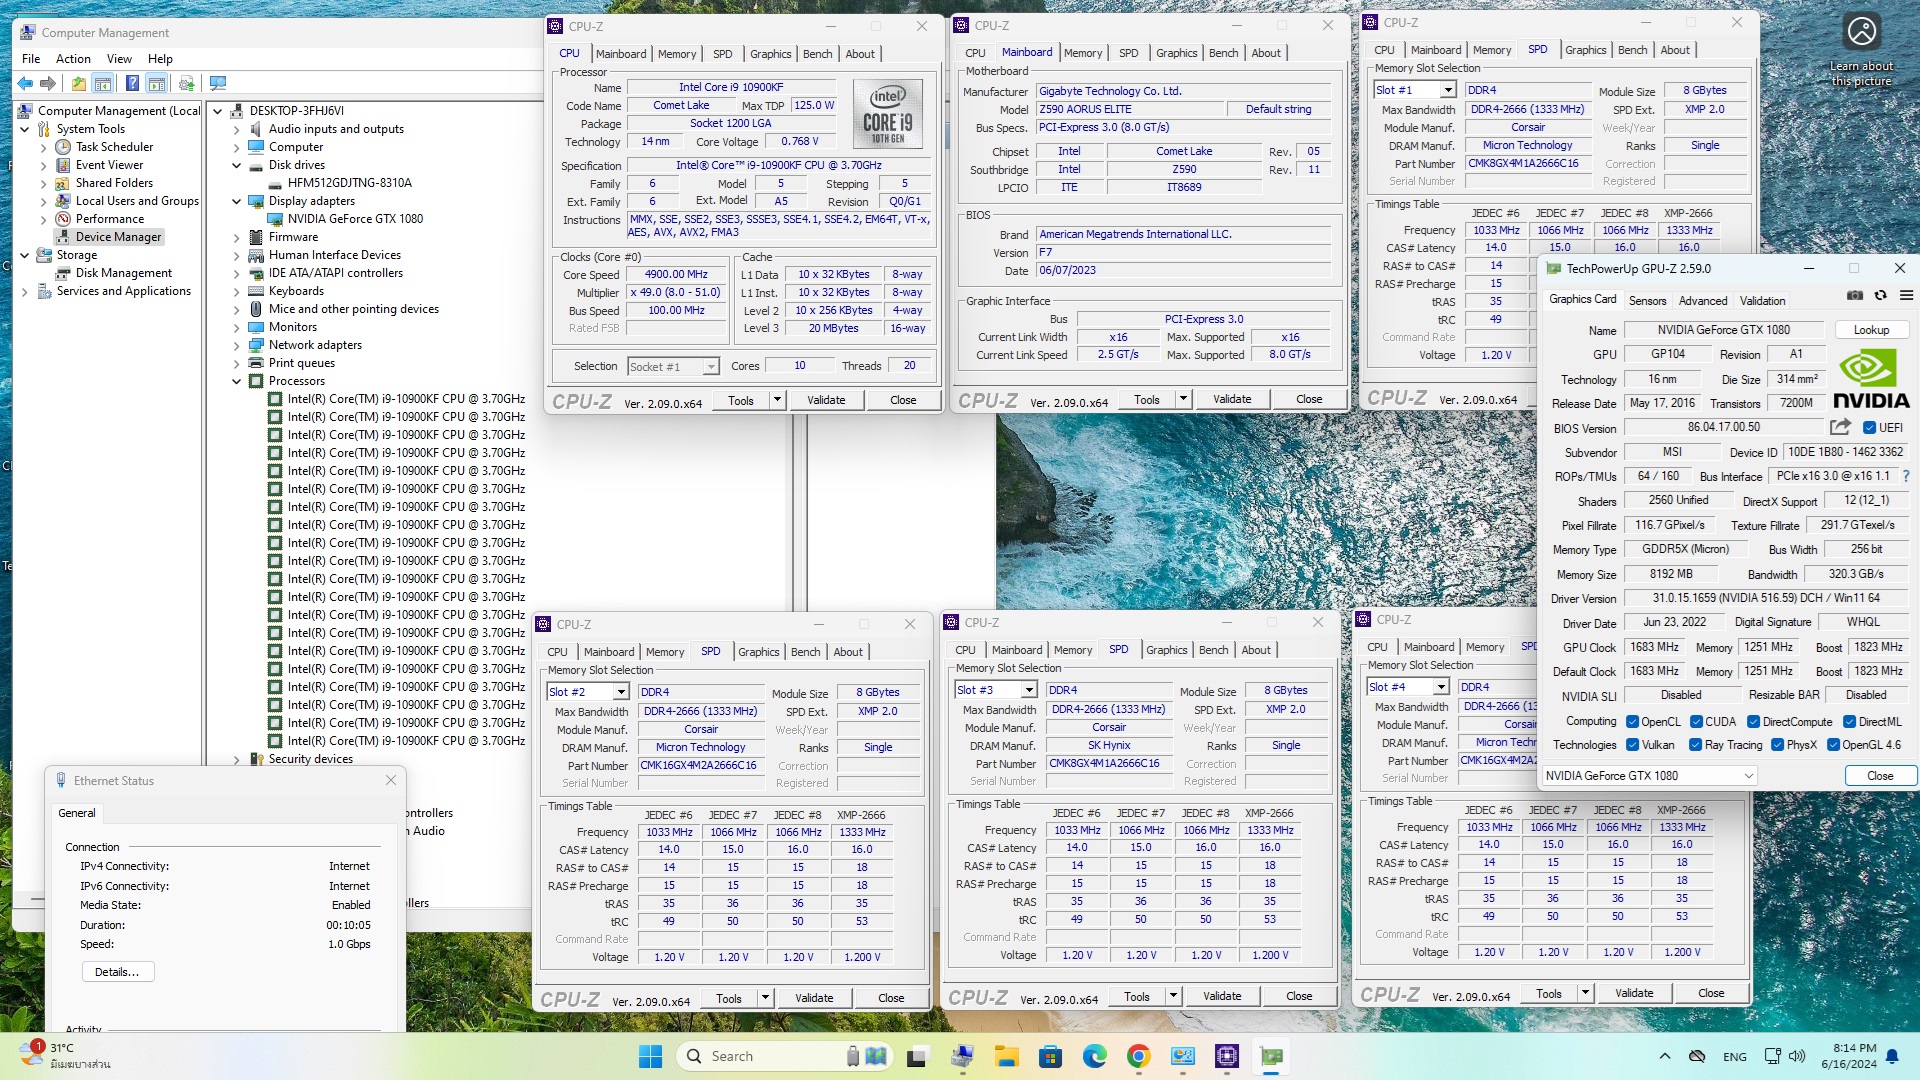
Task: Click the Bus Interface question mark in GPU-Z
Action: pyautogui.click(x=1906, y=477)
